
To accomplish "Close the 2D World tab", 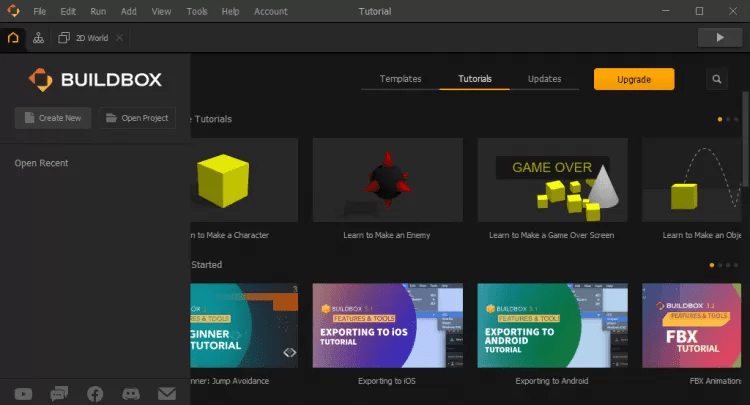I will pyautogui.click(x=120, y=38).
